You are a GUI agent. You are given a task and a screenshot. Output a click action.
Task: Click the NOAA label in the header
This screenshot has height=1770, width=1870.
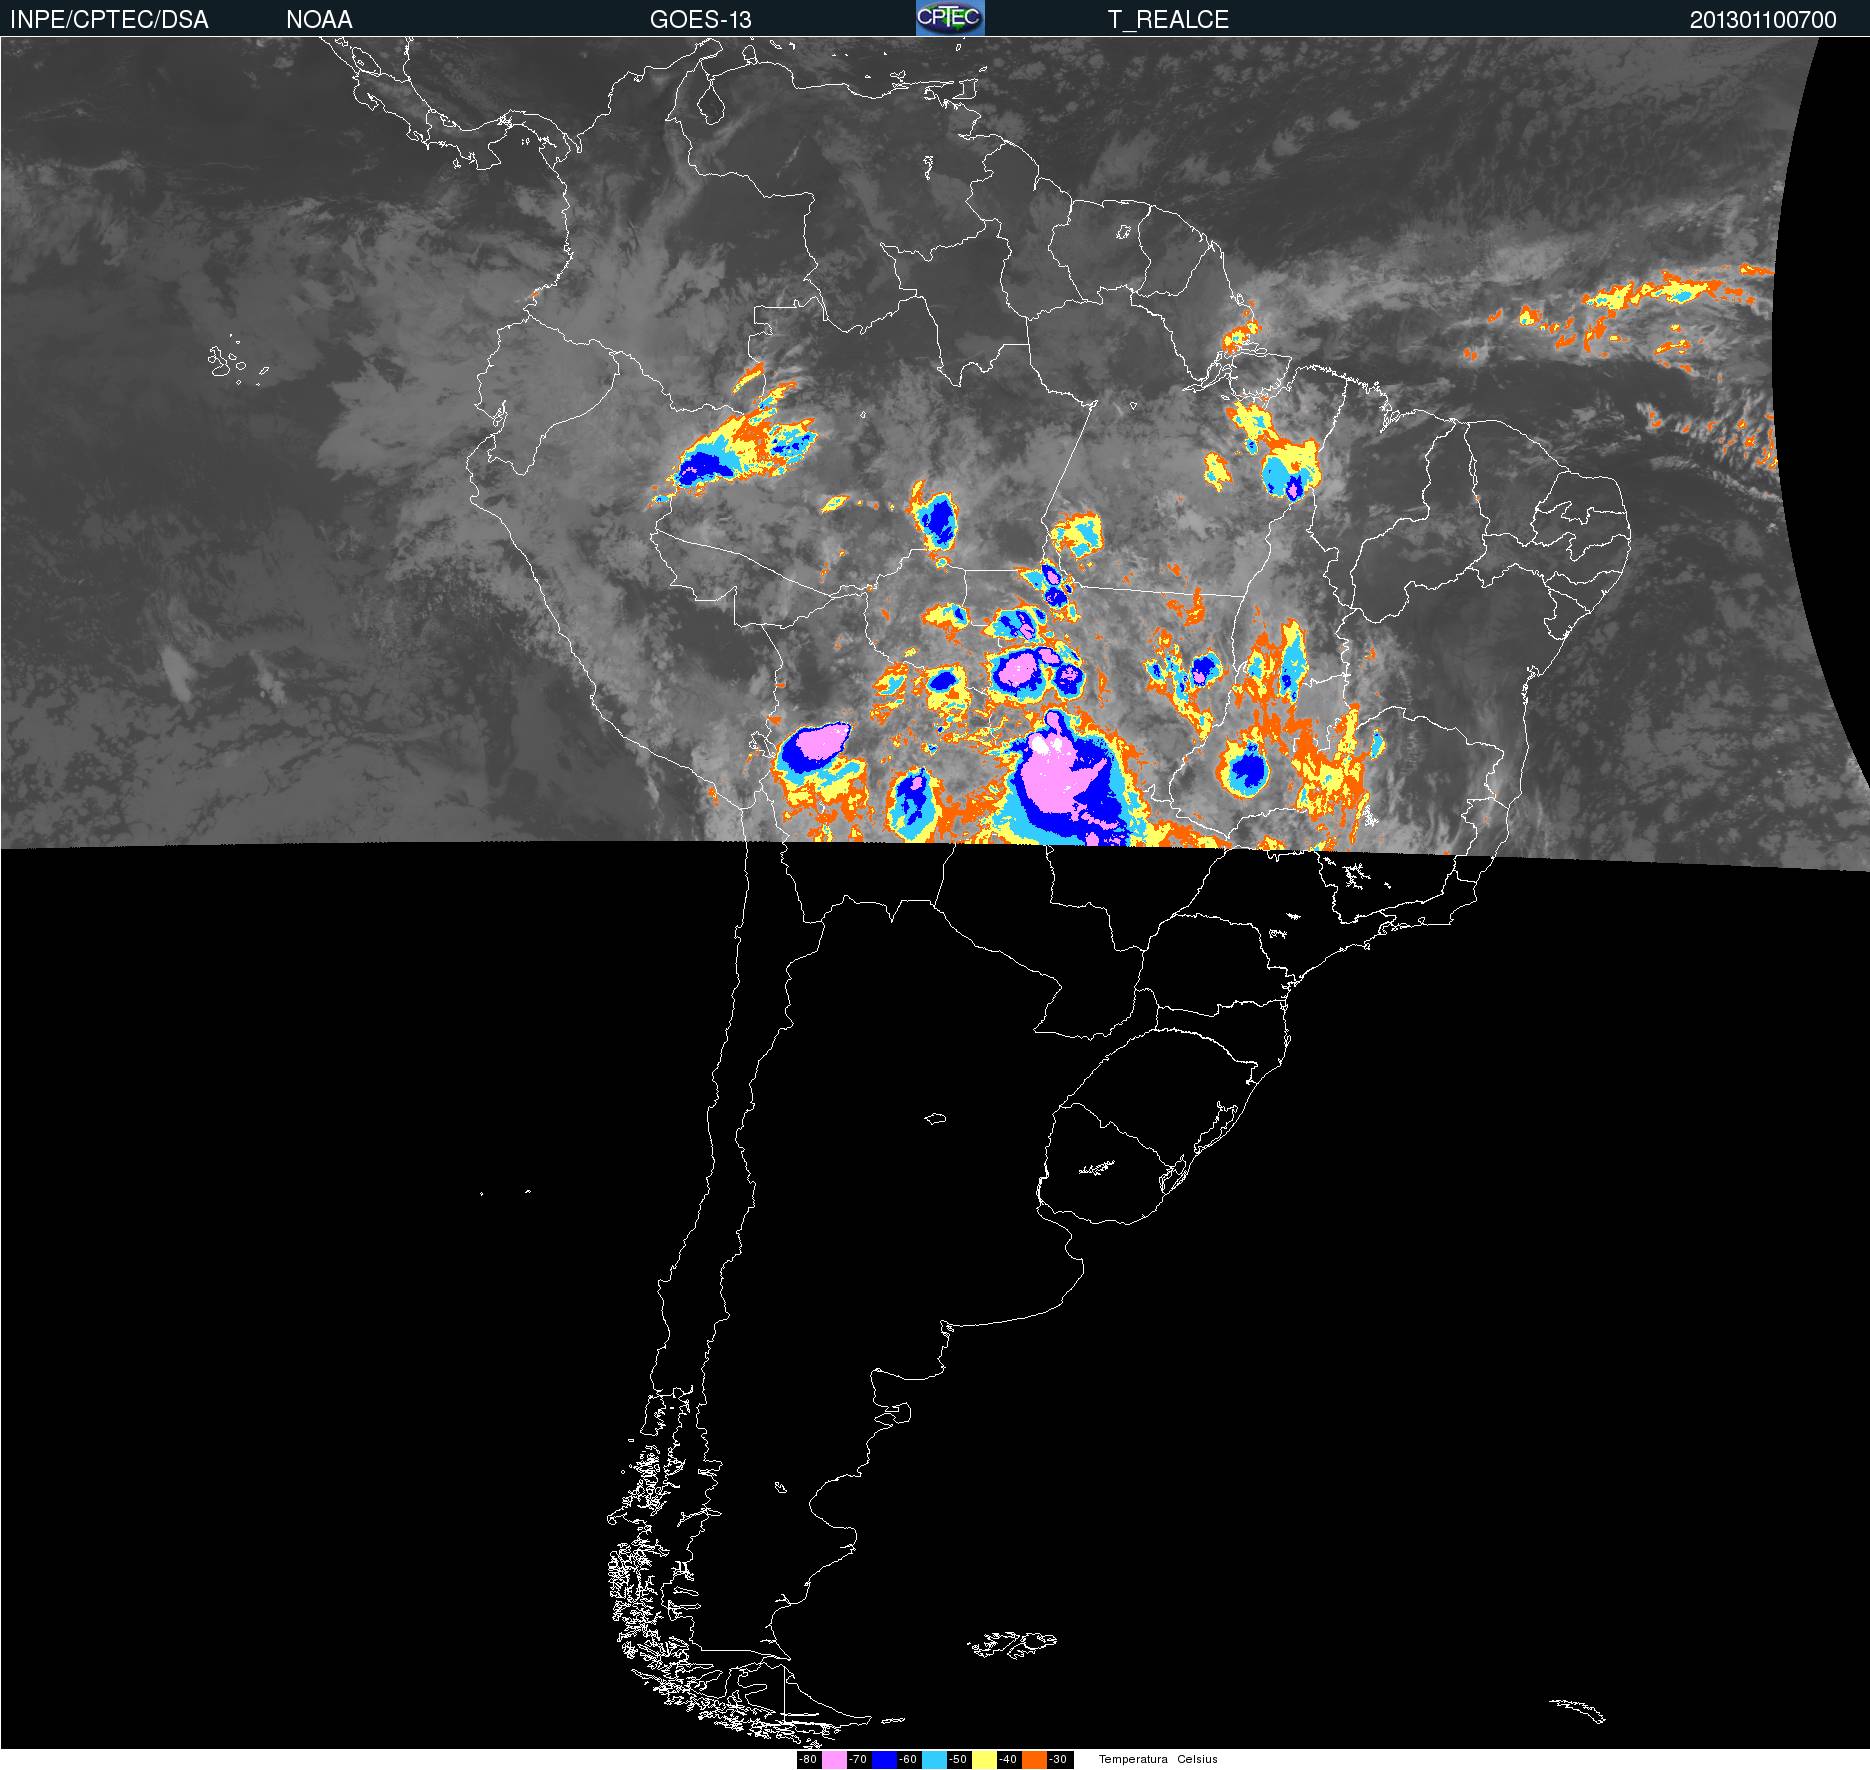(x=319, y=20)
